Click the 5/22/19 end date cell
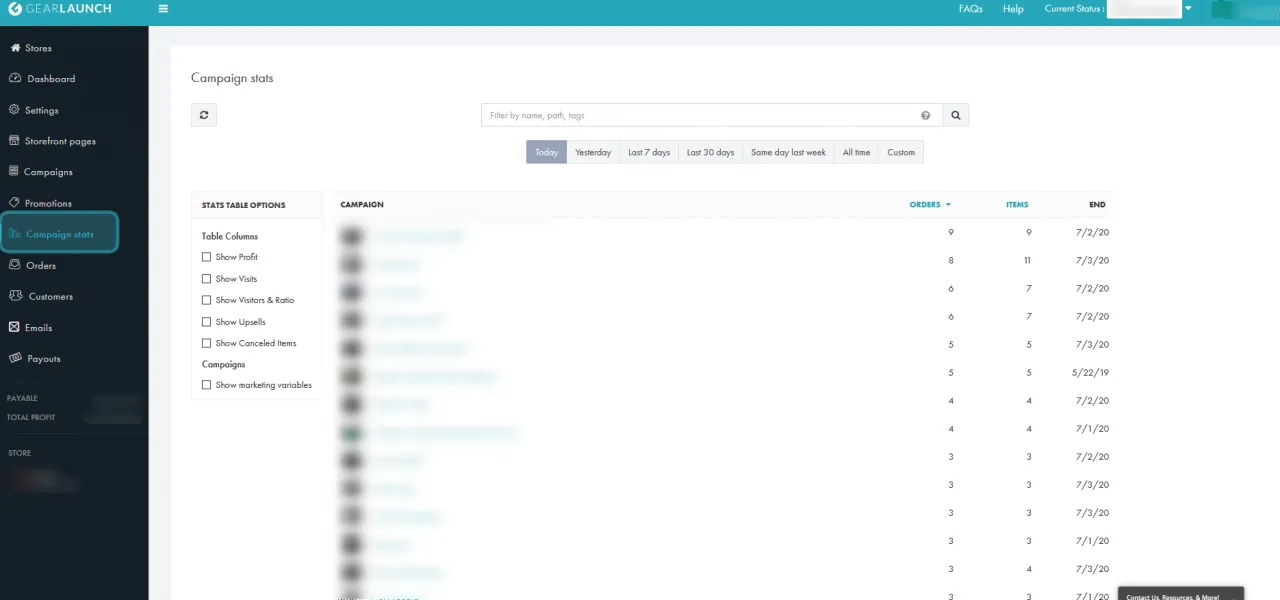The height and width of the screenshot is (600, 1280). click(x=1088, y=372)
